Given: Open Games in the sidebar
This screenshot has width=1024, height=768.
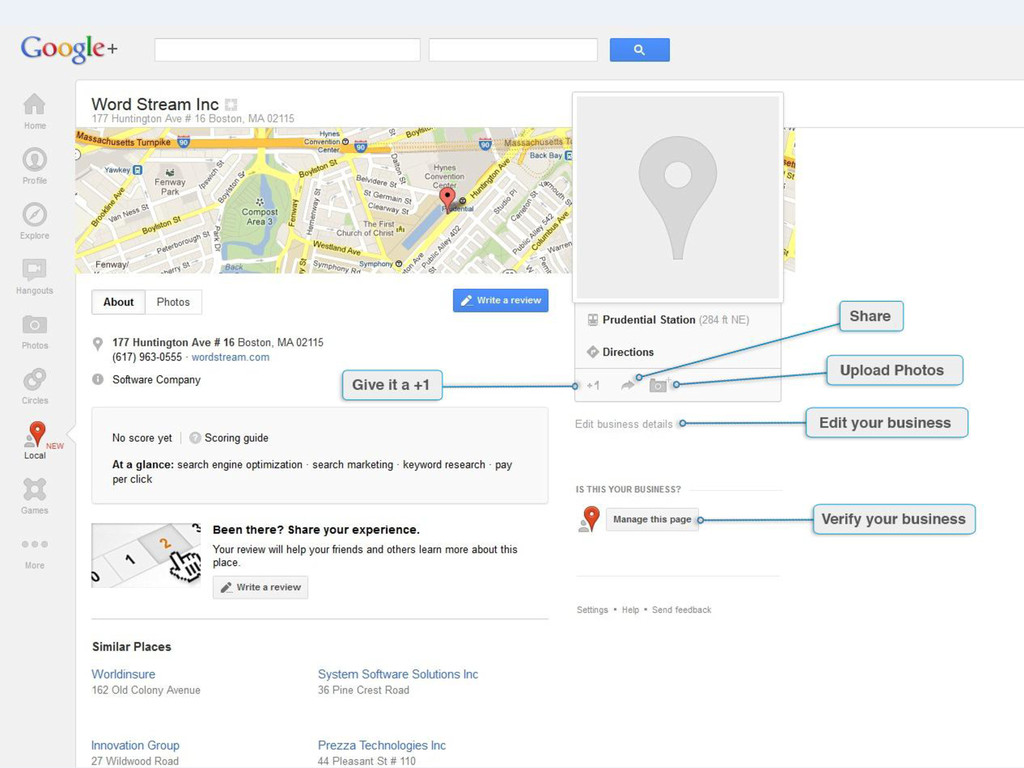Looking at the screenshot, I should [35, 489].
